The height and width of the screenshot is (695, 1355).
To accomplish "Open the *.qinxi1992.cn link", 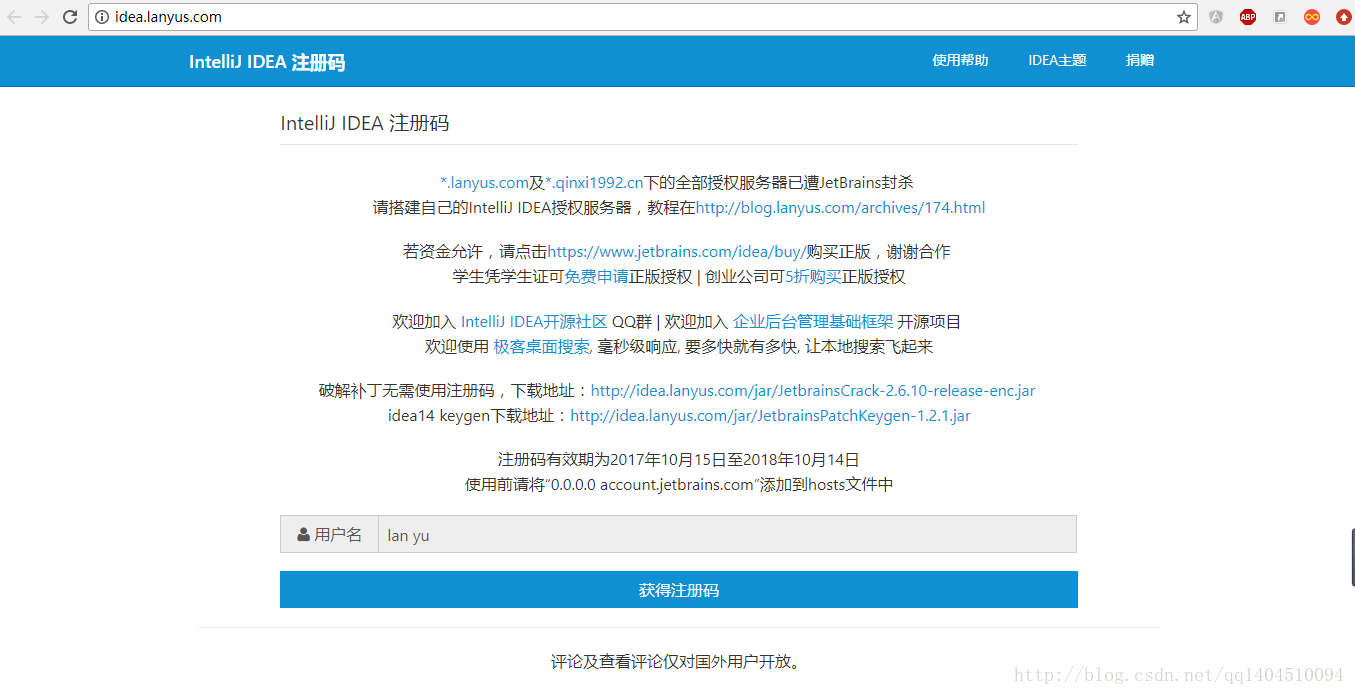I will coord(594,182).
